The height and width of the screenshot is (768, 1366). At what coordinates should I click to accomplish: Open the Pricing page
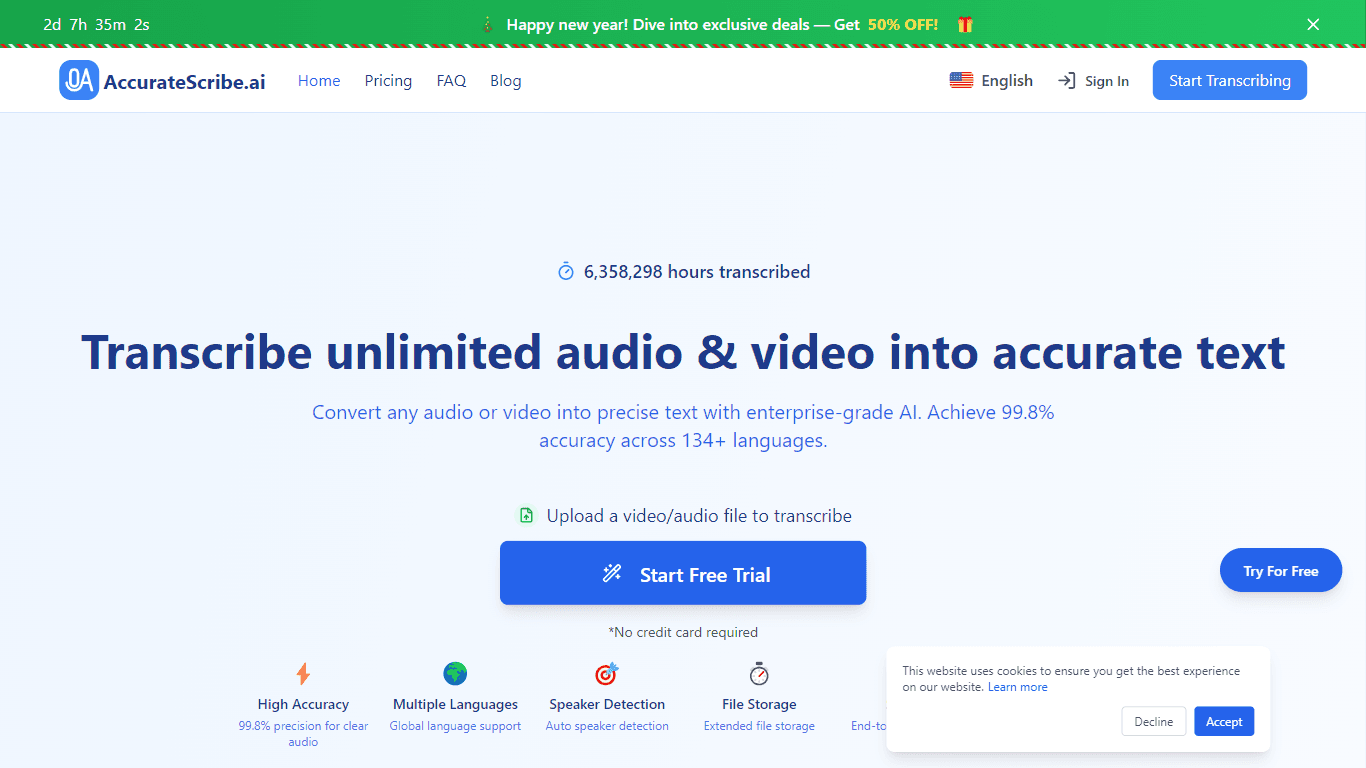(x=388, y=80)
